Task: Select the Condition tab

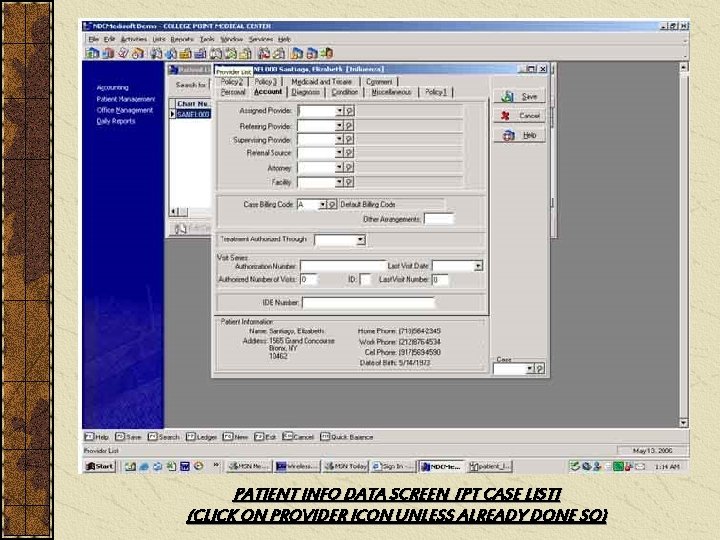Action: [344, 92]
